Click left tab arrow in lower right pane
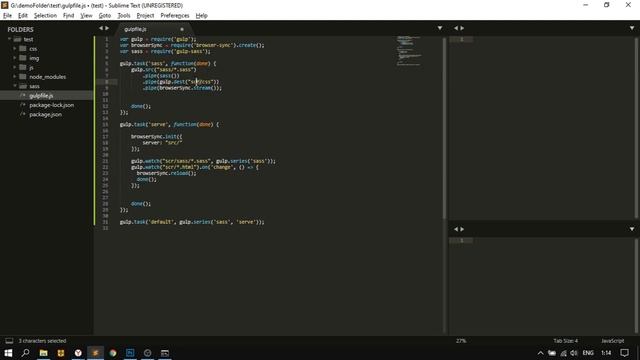This screenshot has width=640, height=360. [x=456, y=229]
